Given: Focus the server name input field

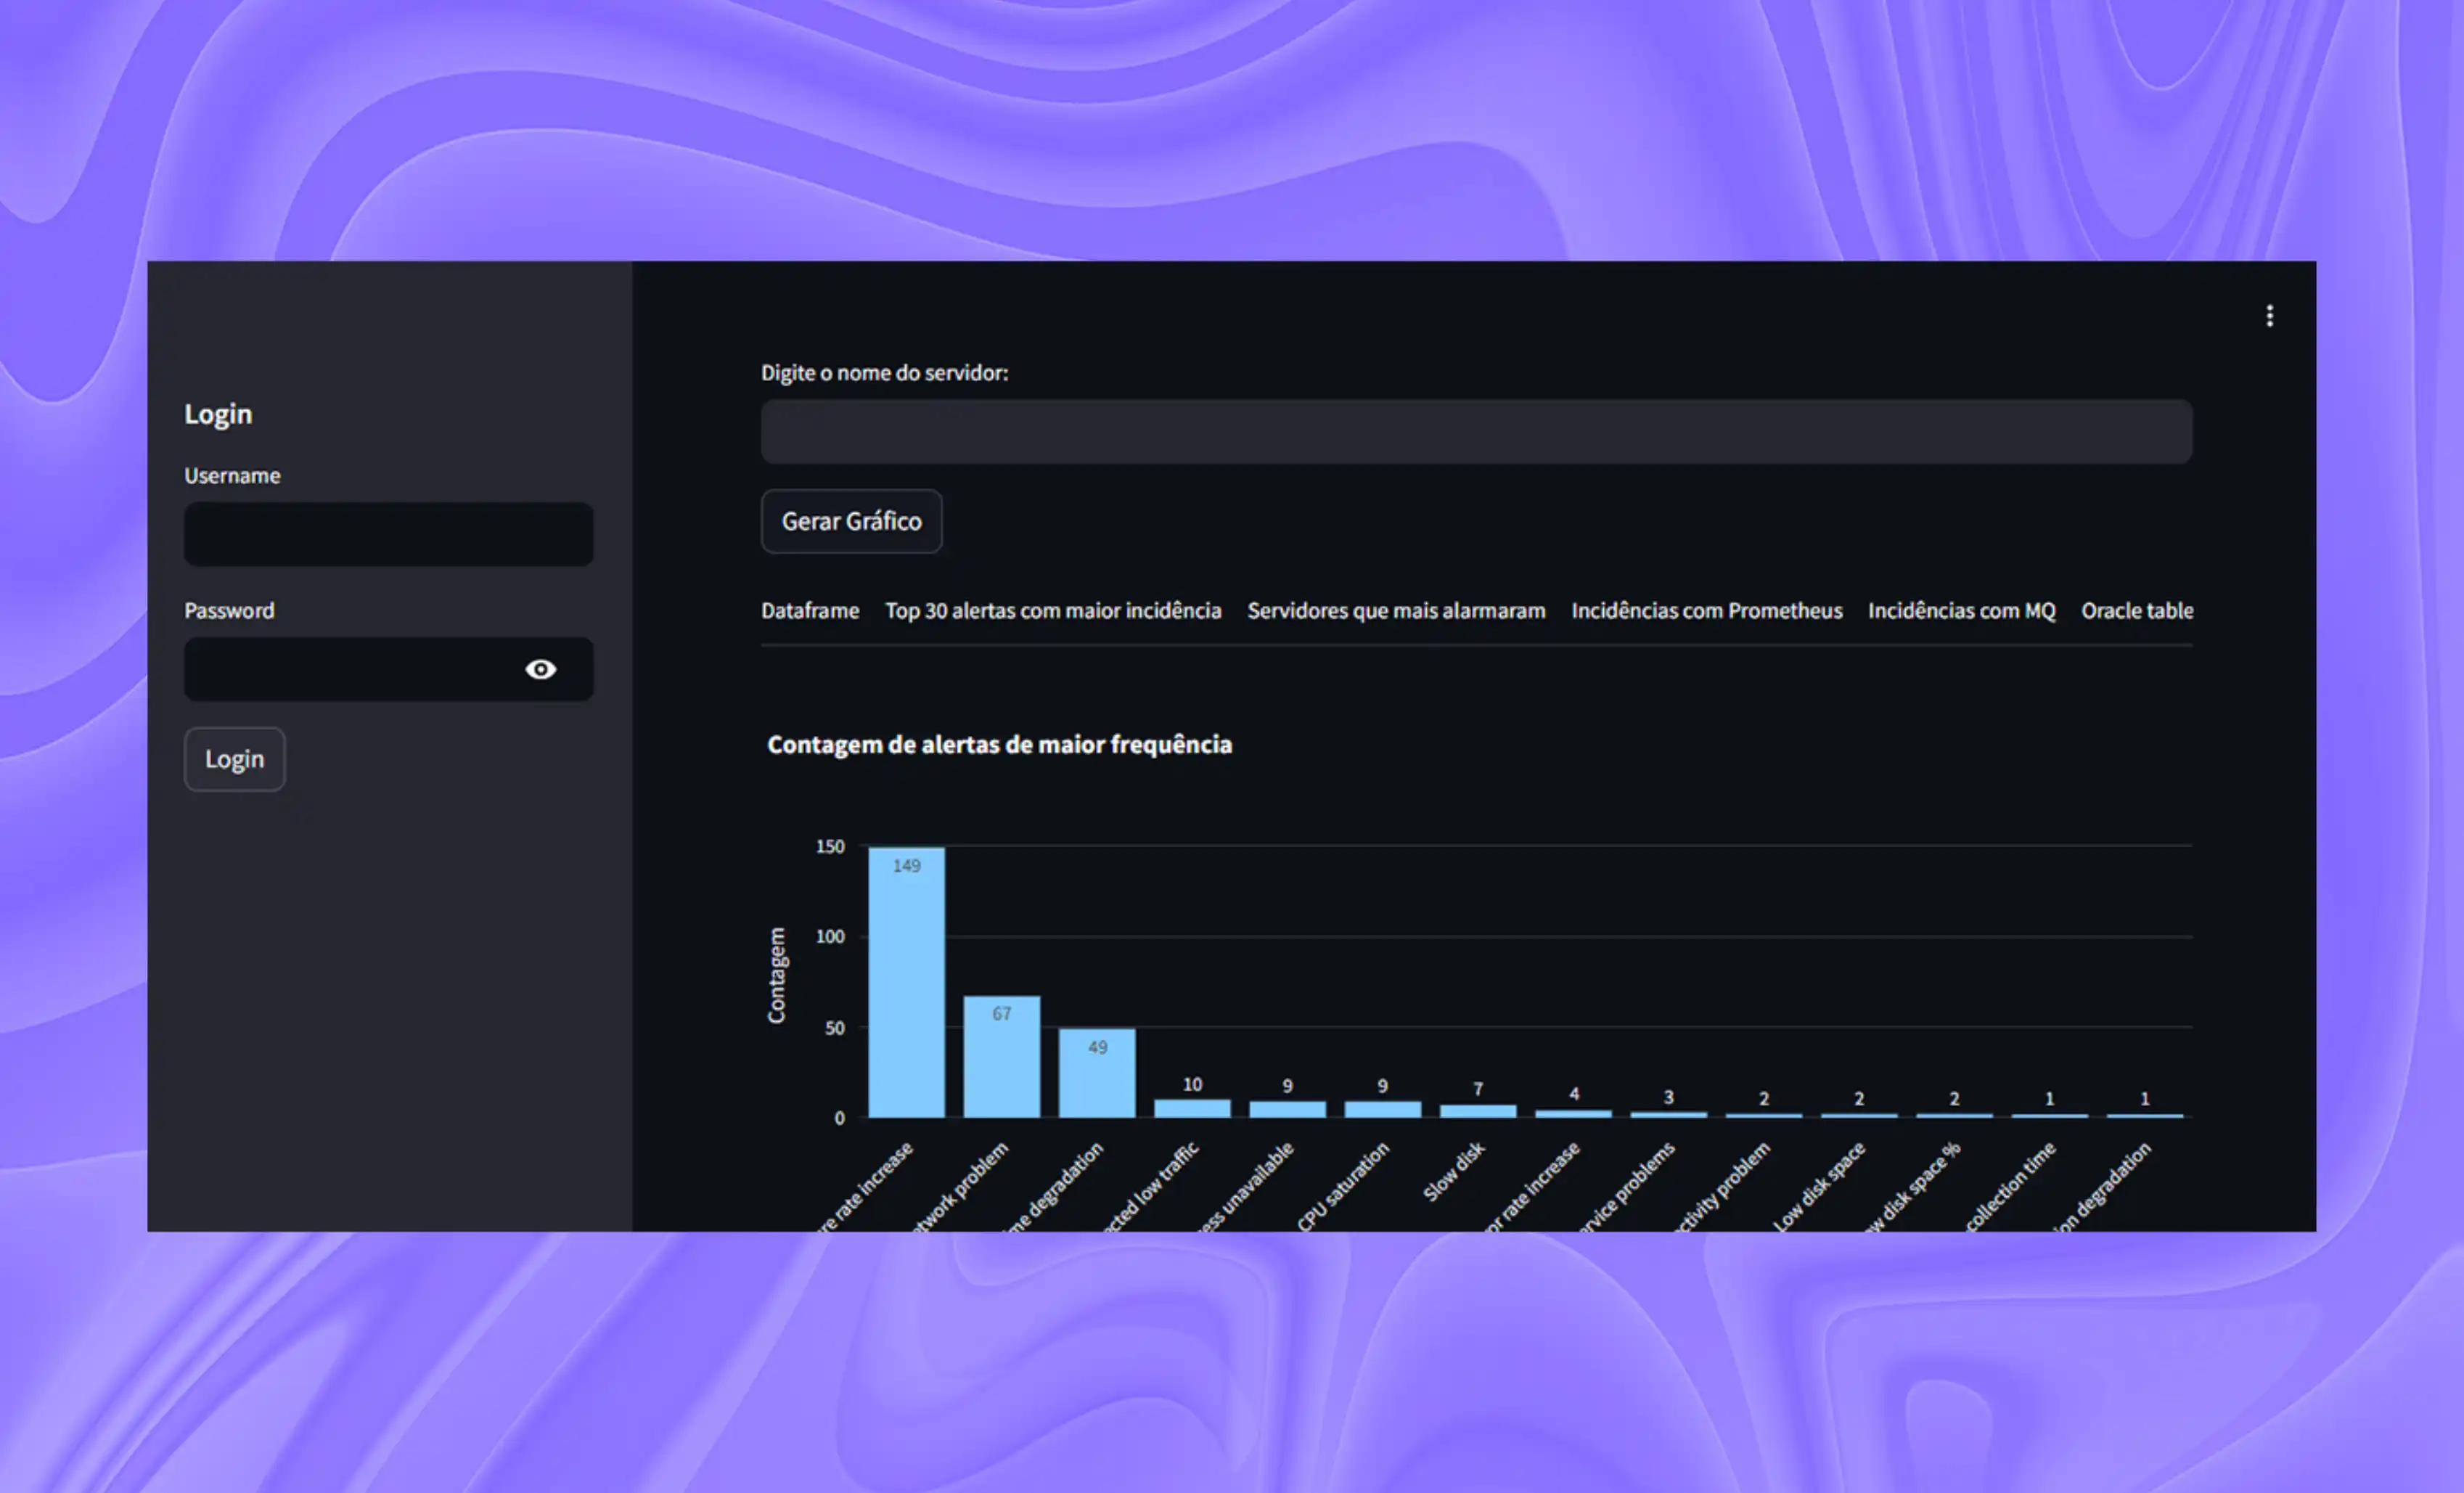Looking at the screenshot, I should click(x=1476, y=432).
